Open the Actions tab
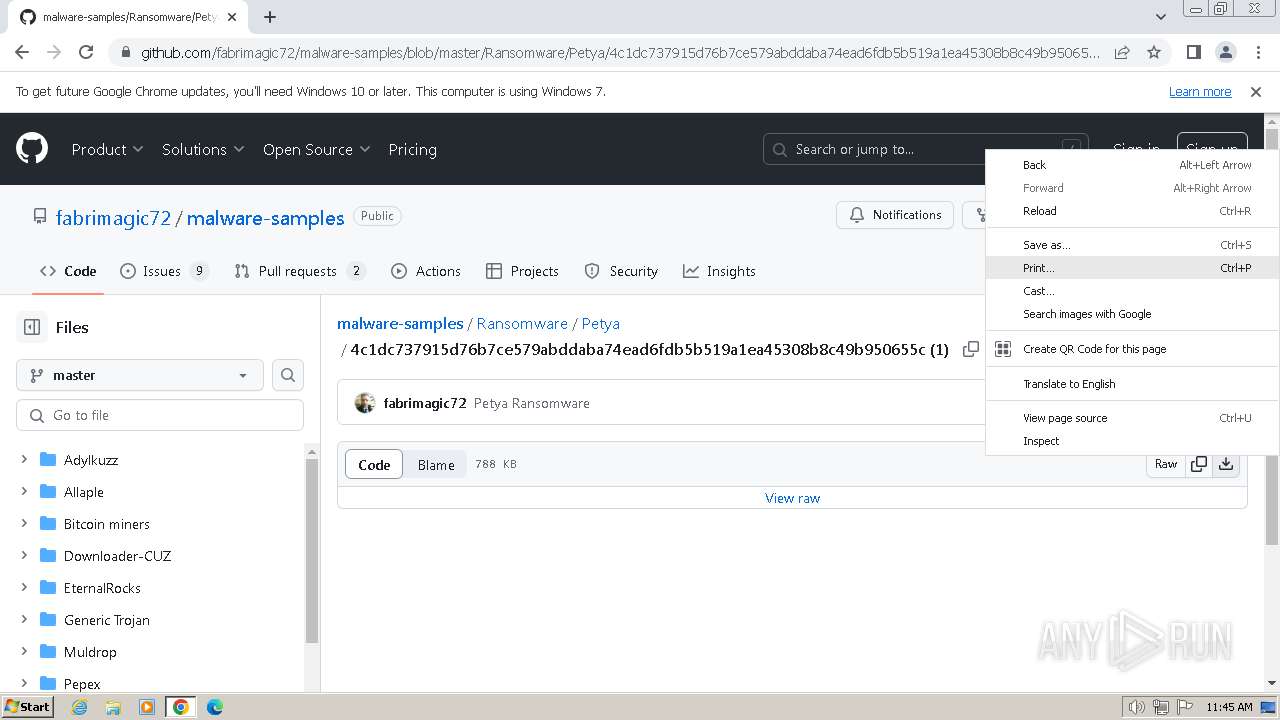 426,271
